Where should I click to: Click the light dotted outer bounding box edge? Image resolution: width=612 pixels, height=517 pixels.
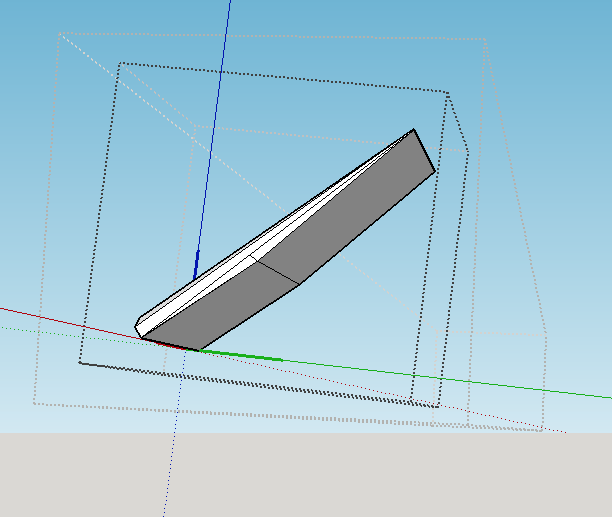point(273,37)
